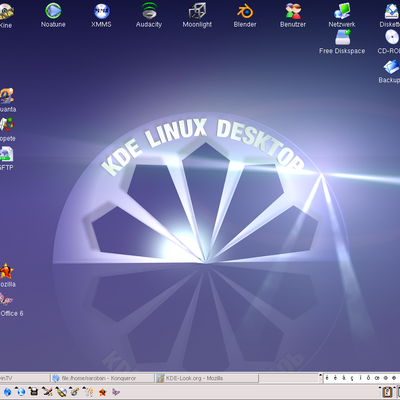Open the Klipper clipboard tray icon
The image size is (400, 400).
tap(387, 392)
